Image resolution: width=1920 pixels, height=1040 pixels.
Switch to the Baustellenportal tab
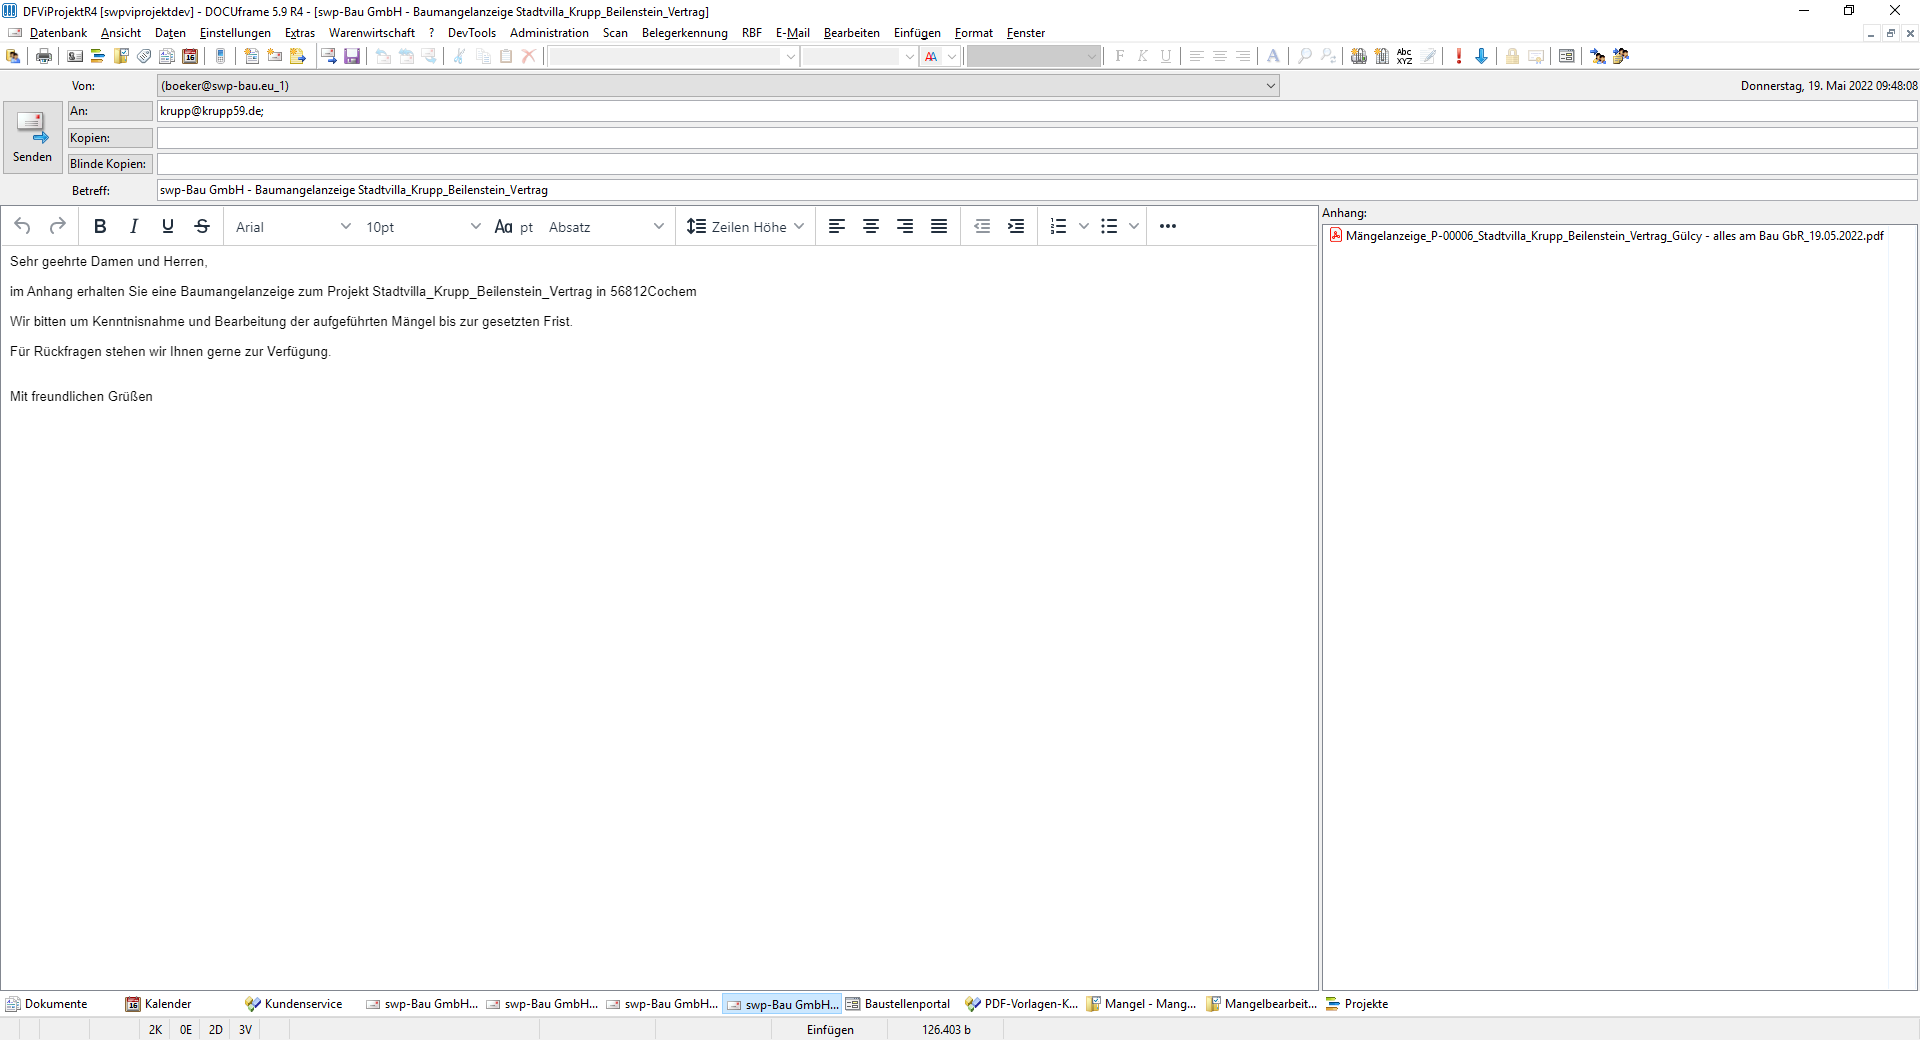898,1004
